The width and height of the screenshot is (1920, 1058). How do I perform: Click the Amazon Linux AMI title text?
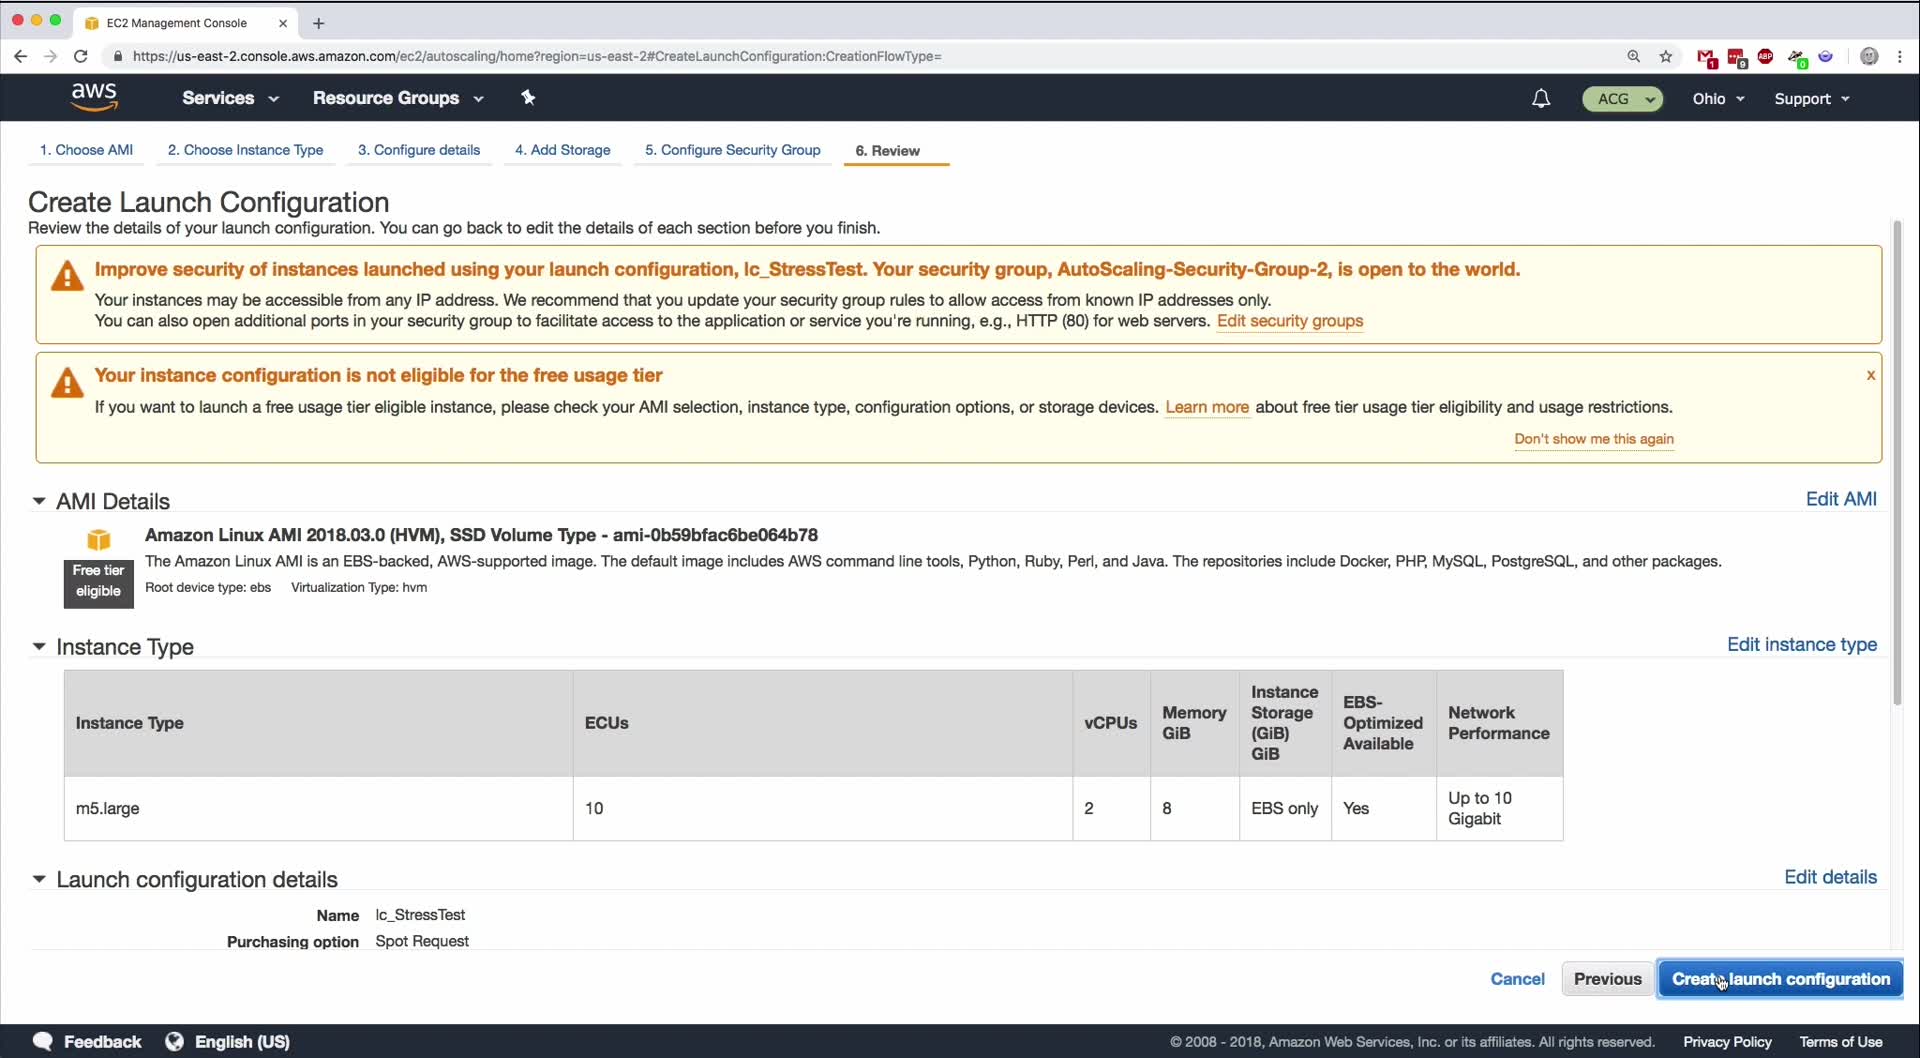(481, 535)
